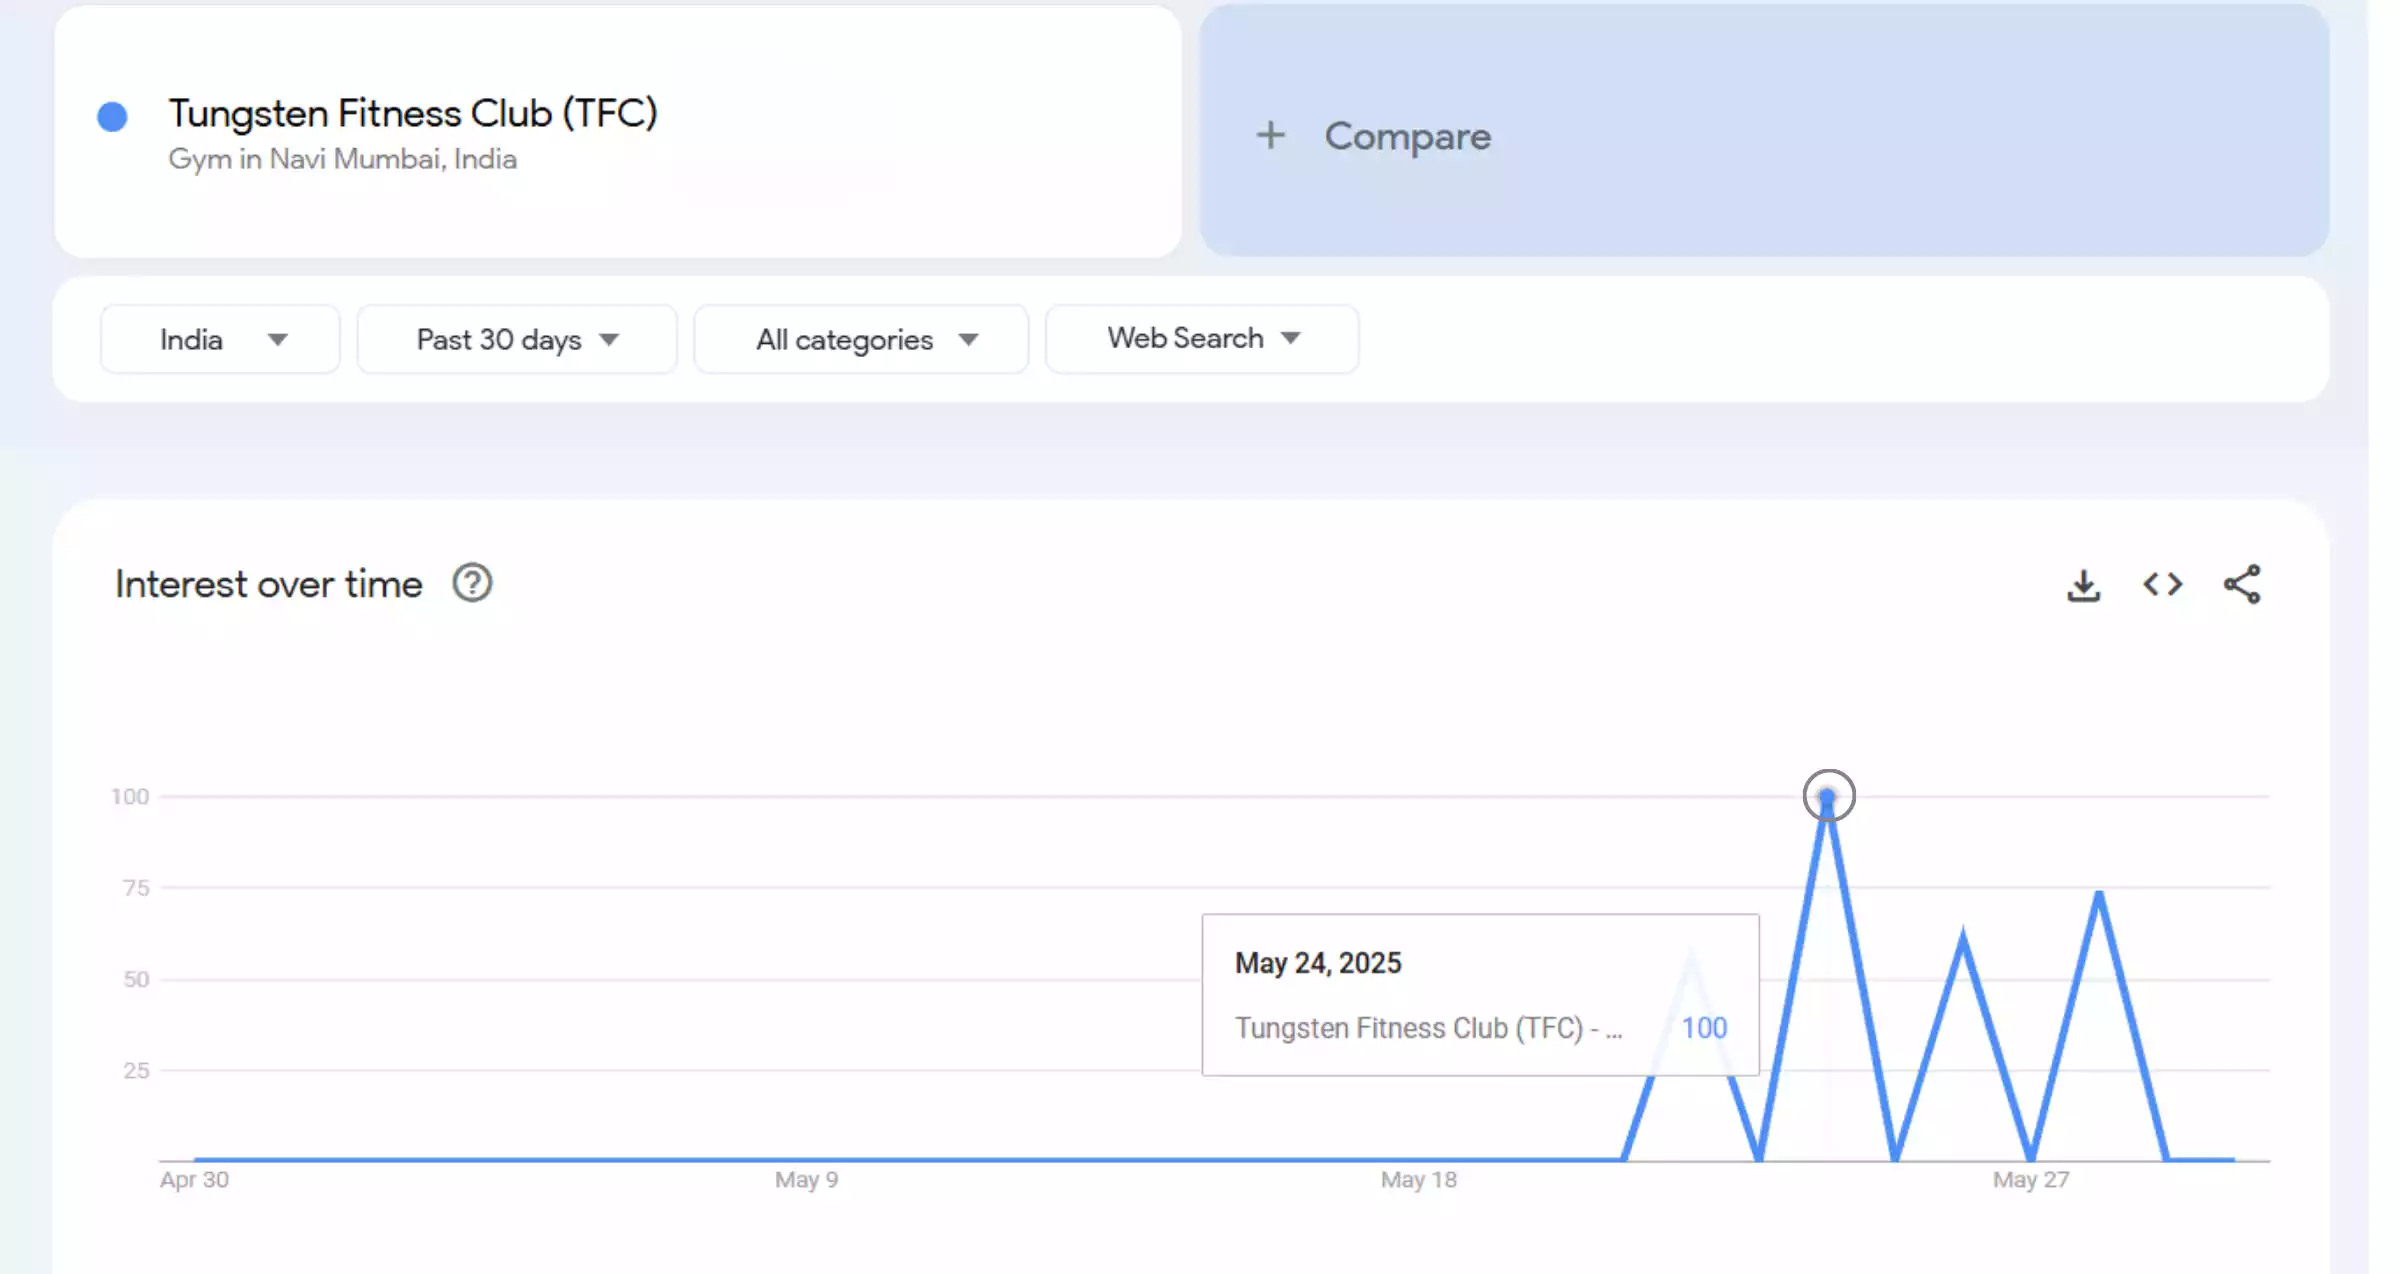Download the Interest over time data as CSV
Viewport: 2400px width, 1274px height.
[2082, 585]
